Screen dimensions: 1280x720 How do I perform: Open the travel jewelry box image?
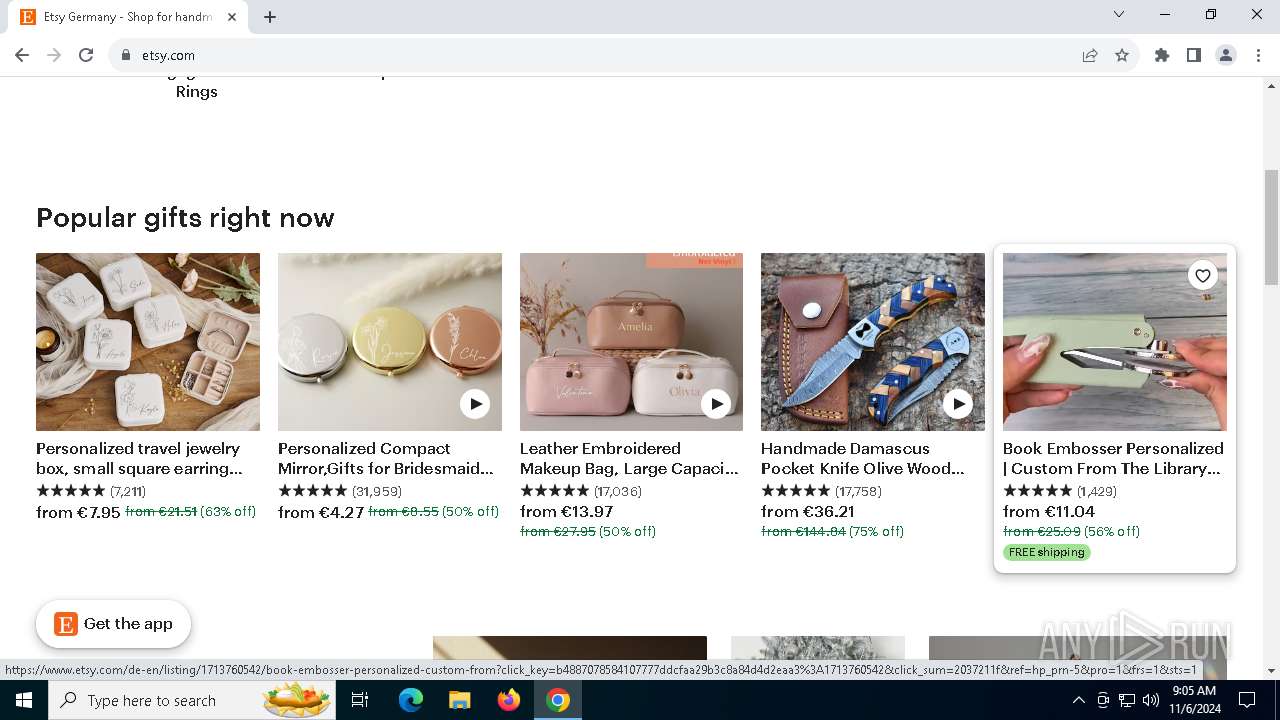[148, 342]
